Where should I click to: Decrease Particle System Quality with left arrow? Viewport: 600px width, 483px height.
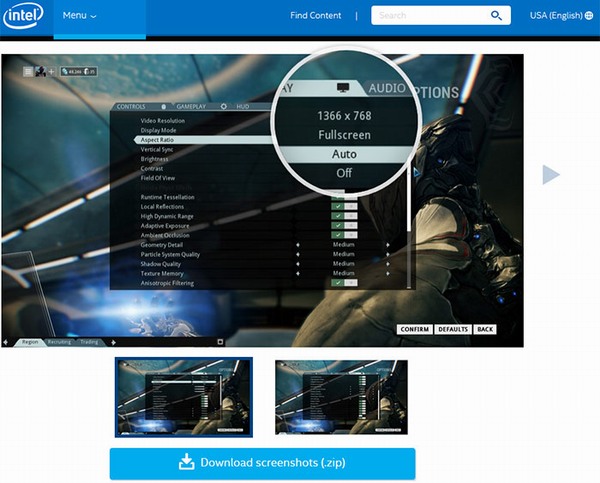coord(298,254)
